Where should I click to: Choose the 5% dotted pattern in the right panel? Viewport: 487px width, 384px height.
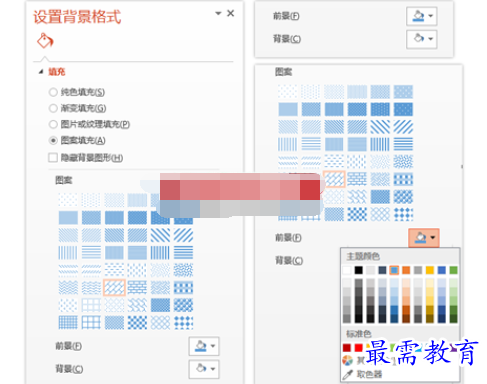click(288, 92)
